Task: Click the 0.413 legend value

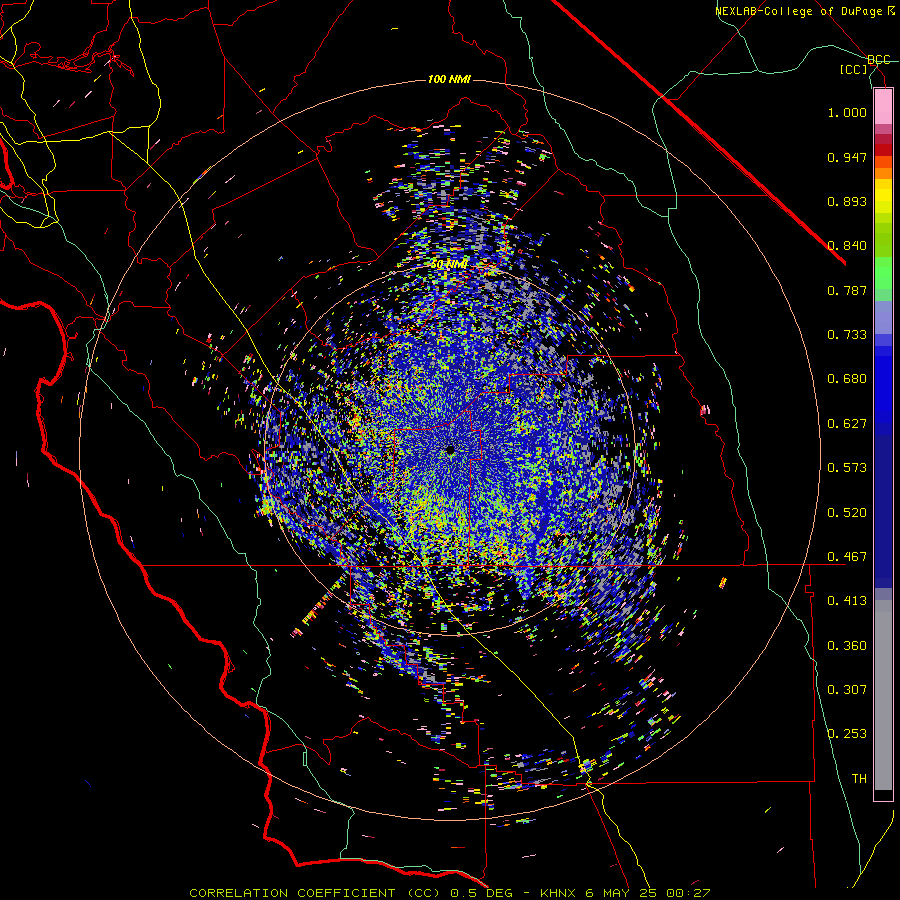Action: tap(847, 601)
